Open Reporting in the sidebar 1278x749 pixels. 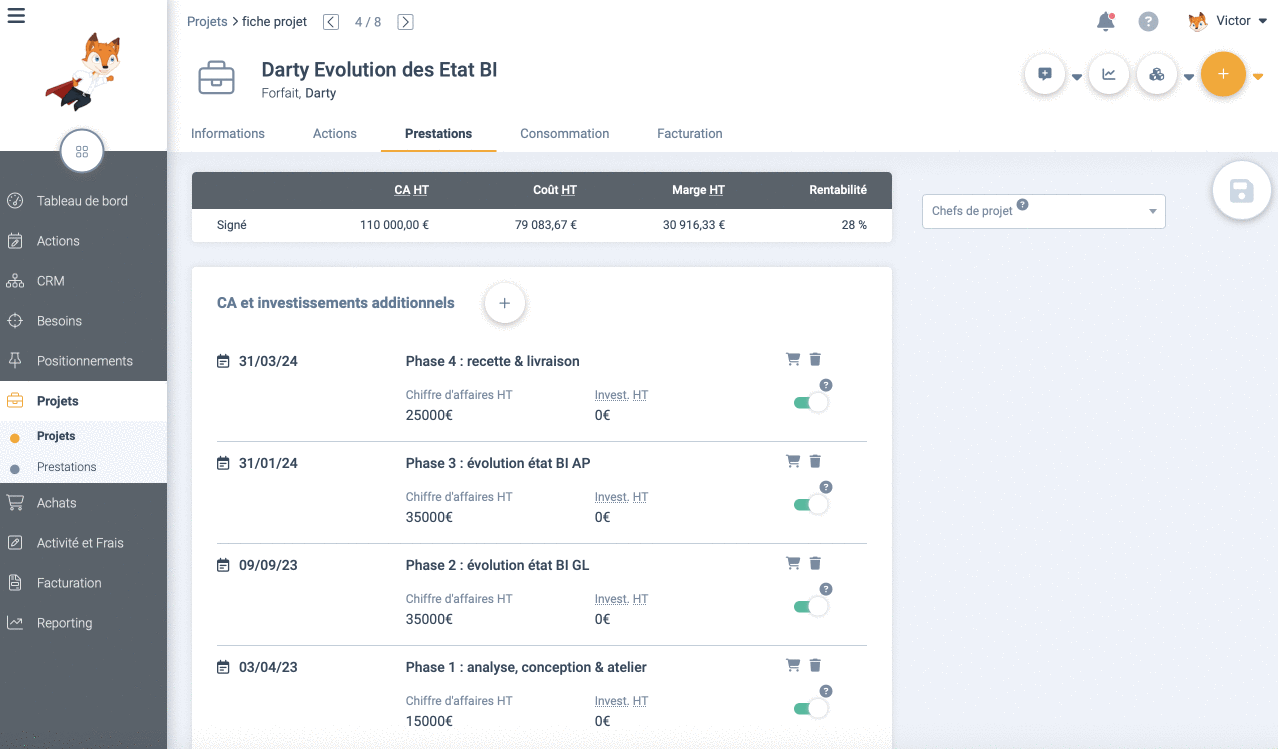(x=83, y=623)
